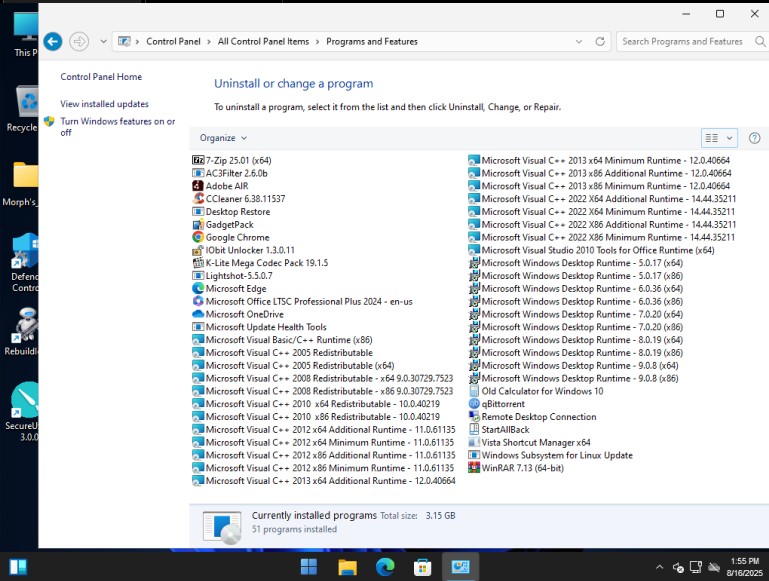The height and width of the screenshot is (581, 769).
Task: Open the recent locations chevron
Action: 103,42
